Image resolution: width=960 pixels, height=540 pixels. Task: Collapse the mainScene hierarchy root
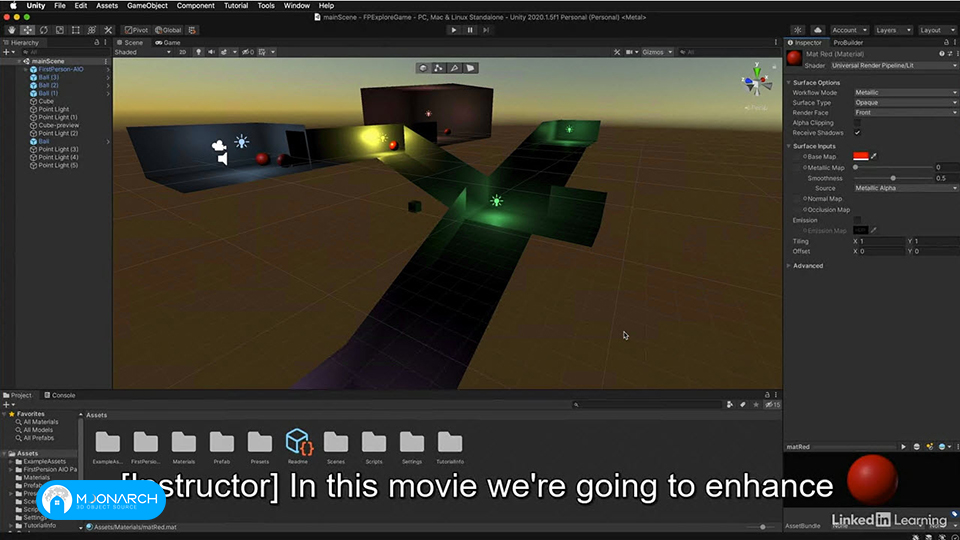pyautogui.click(x=19, y=61)
